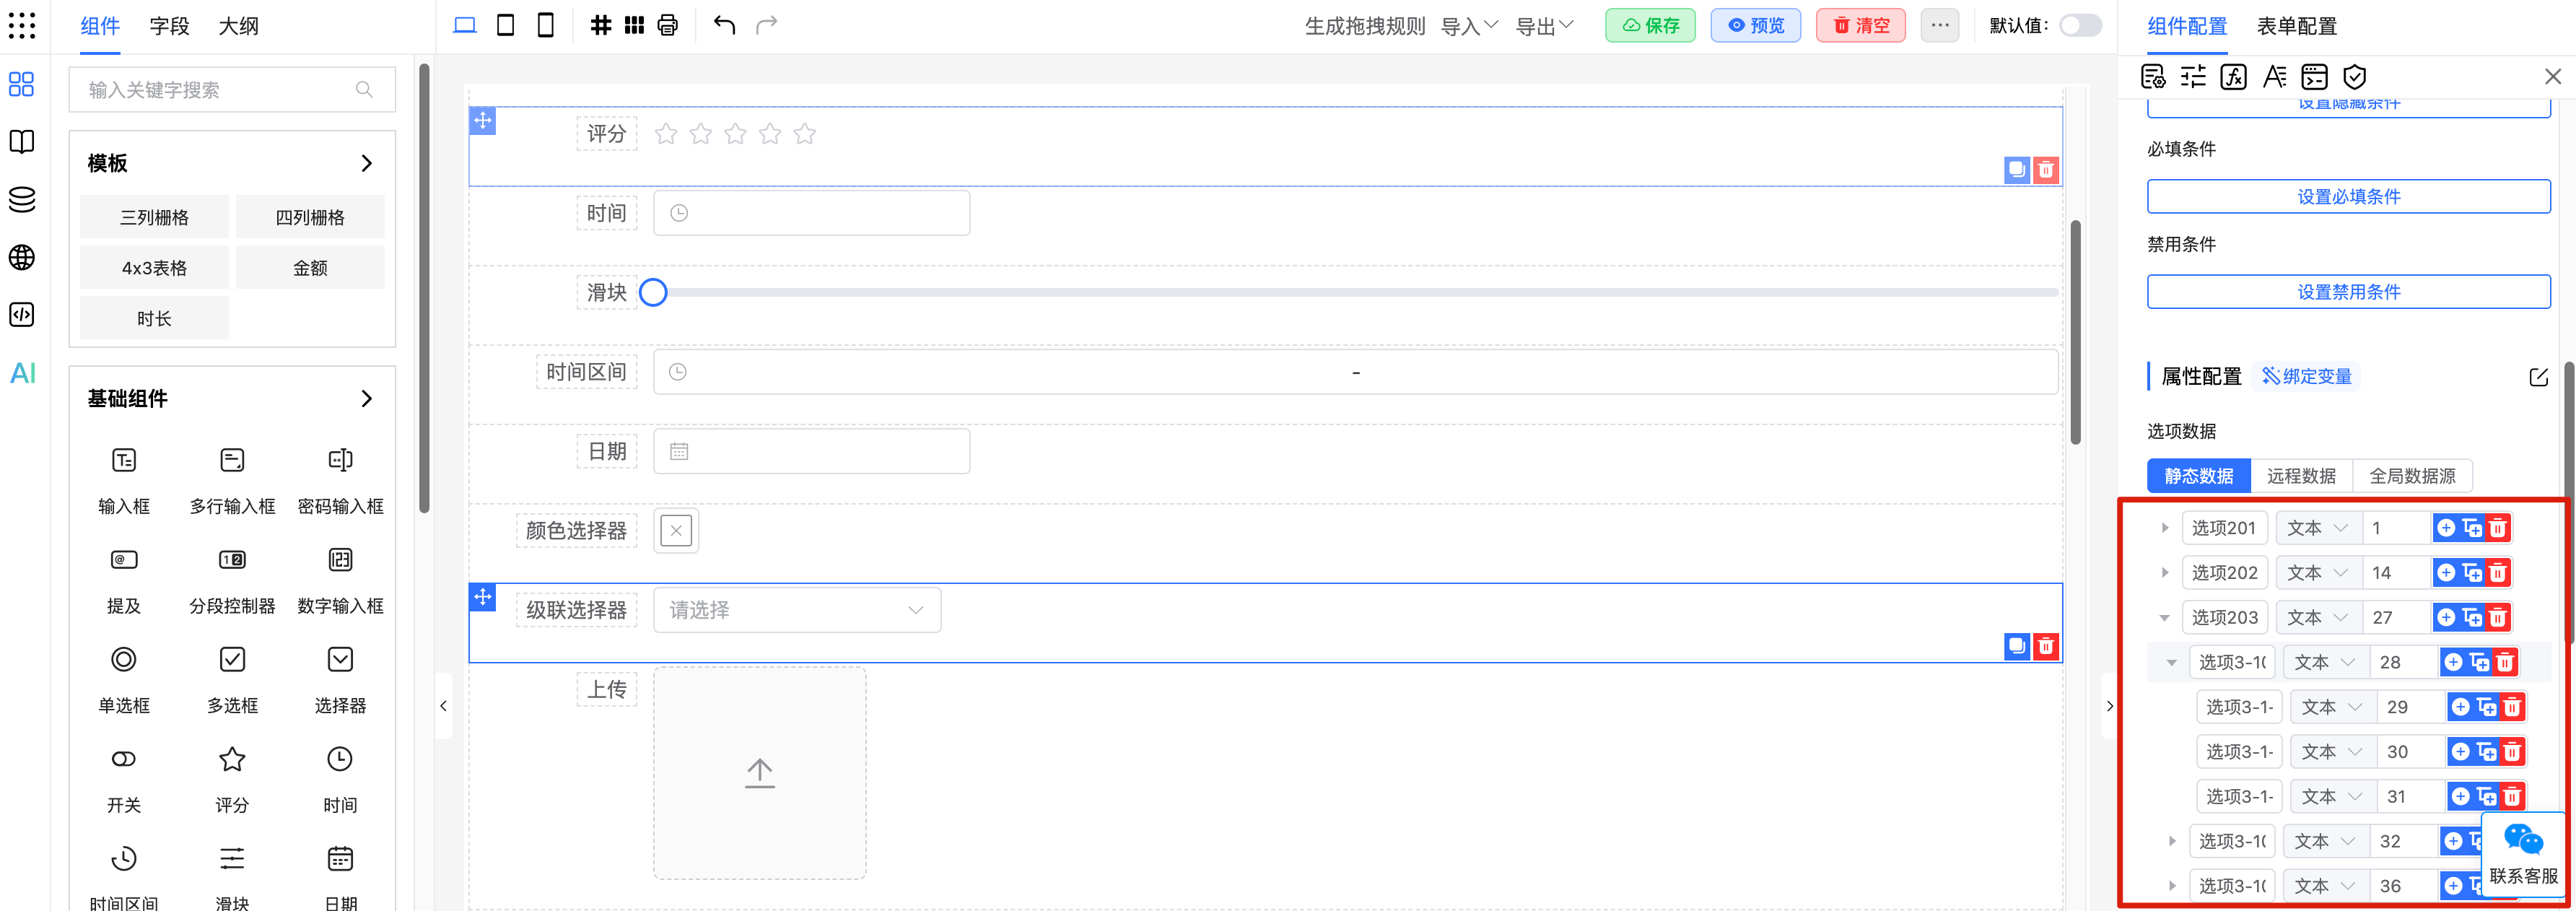Open the 导出 dropdown menu
This screenshot has height=911, width=2576.
tap(1544, 26)
